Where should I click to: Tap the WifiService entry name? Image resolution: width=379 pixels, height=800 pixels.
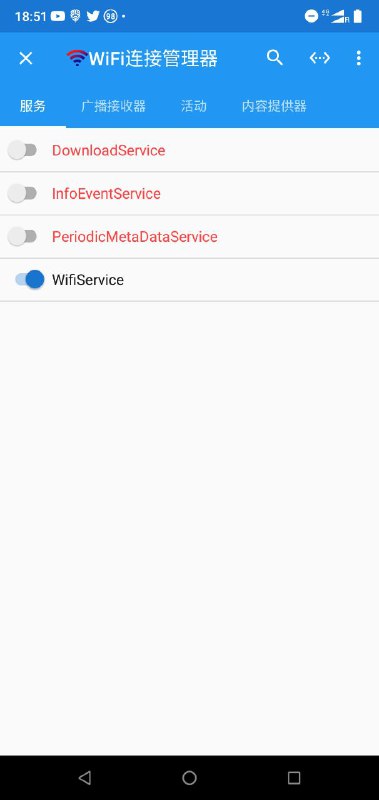click(88, 280)
